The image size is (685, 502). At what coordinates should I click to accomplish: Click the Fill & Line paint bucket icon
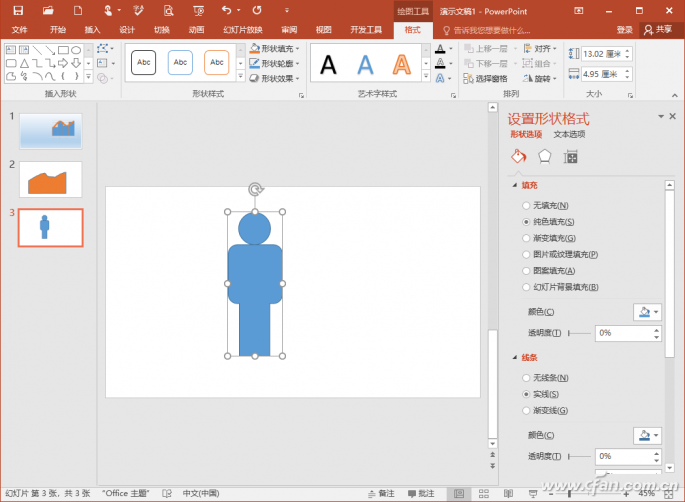[518, 156]
